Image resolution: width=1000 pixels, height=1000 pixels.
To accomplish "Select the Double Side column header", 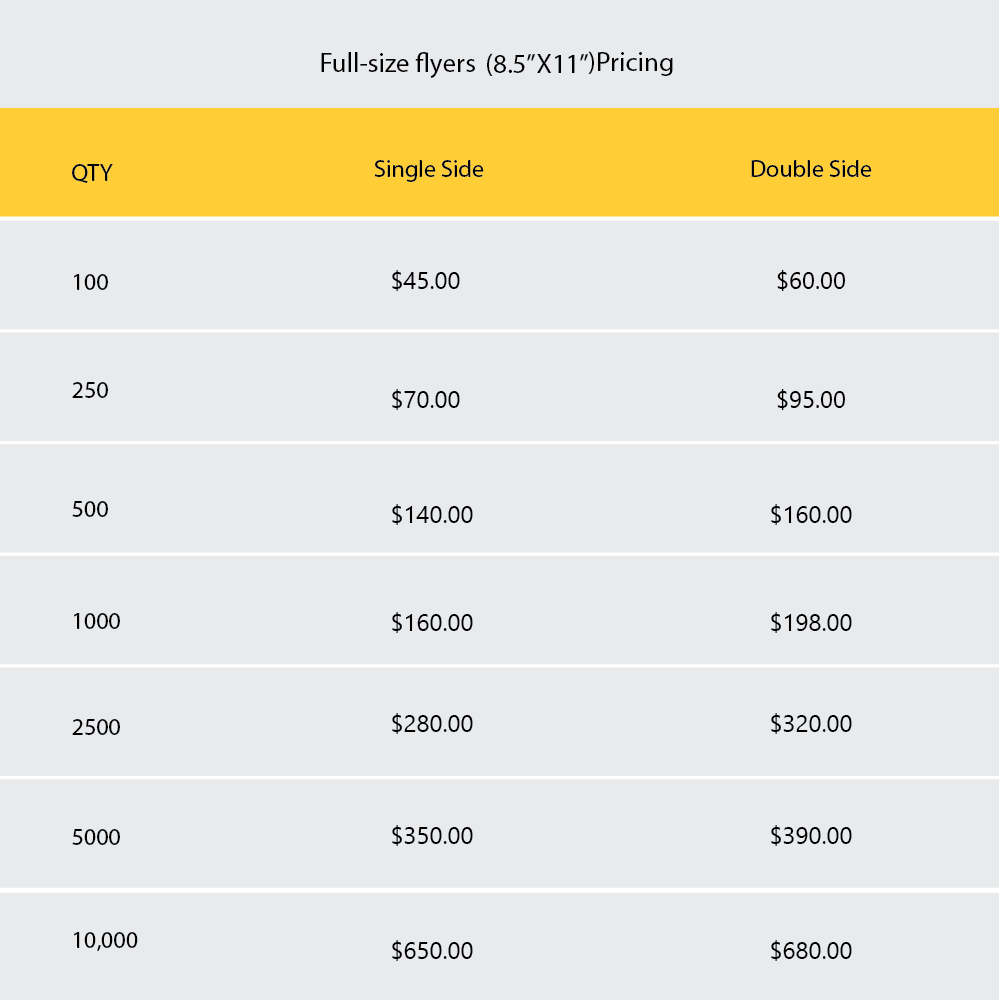I will tap(810, 170).
